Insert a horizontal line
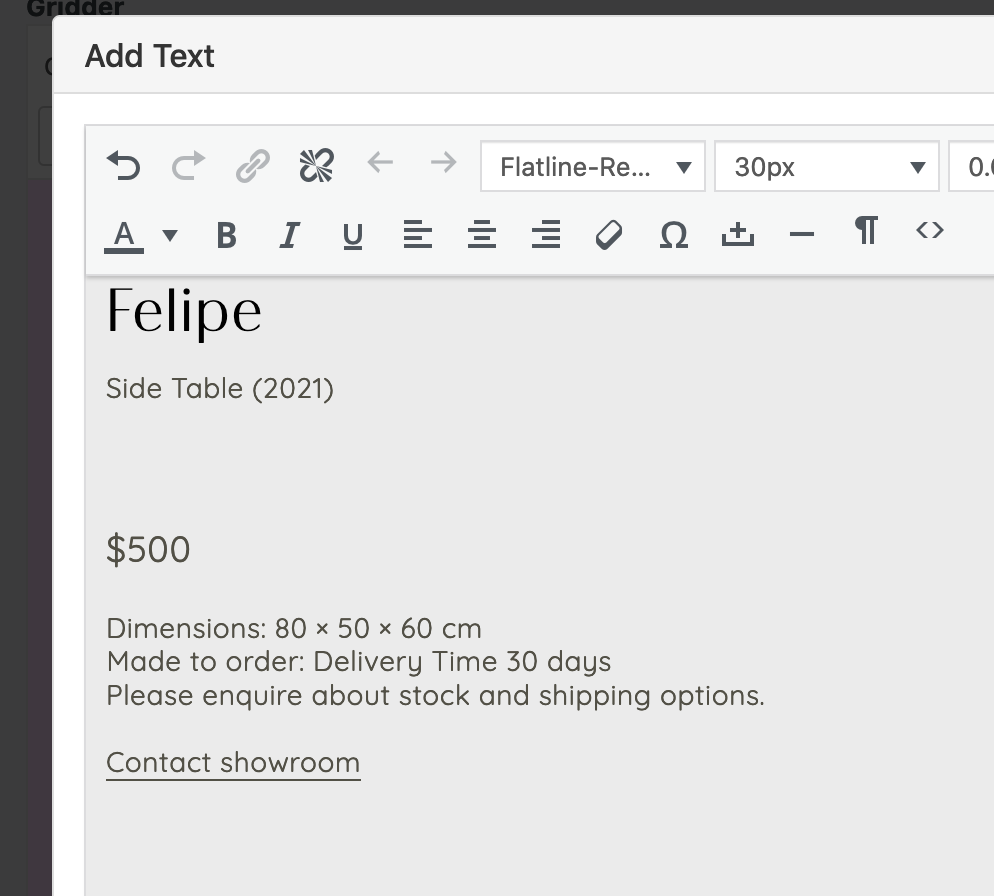994x896 pixels. 801,235
